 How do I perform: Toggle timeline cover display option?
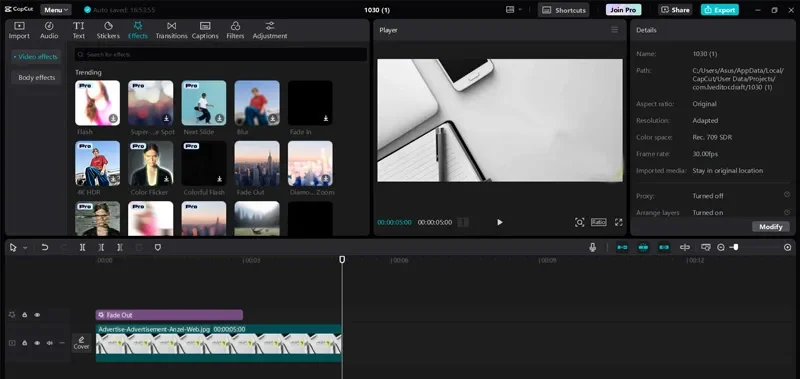coord(706,247)
